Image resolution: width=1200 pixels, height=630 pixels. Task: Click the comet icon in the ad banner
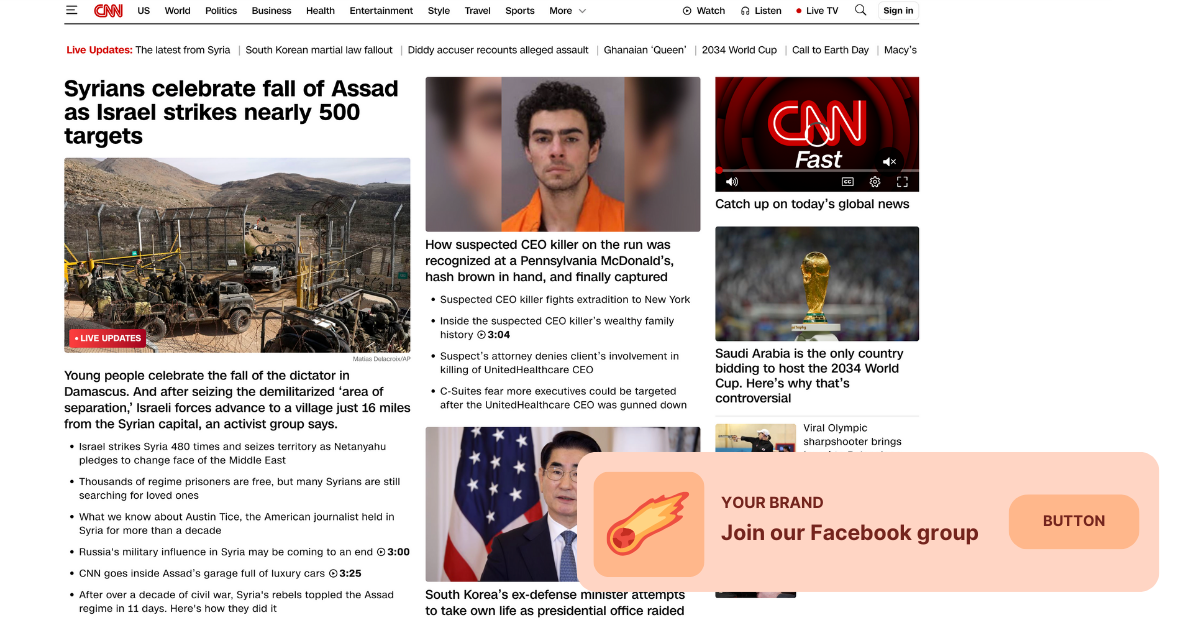649,524
